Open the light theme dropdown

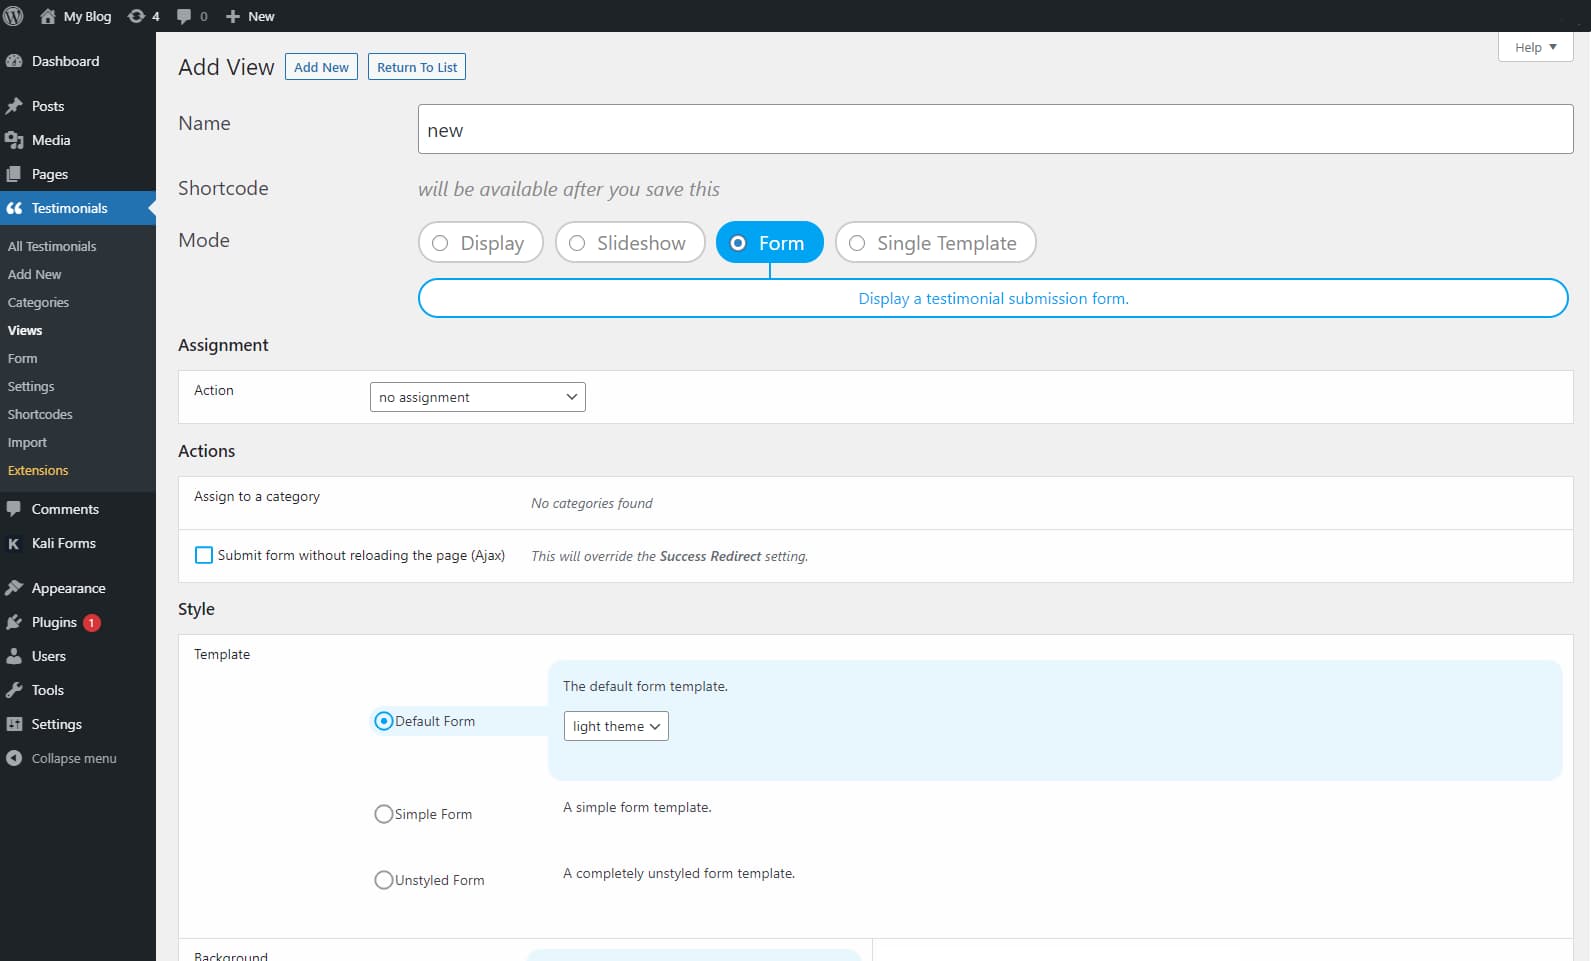click(x=616, y=726)
